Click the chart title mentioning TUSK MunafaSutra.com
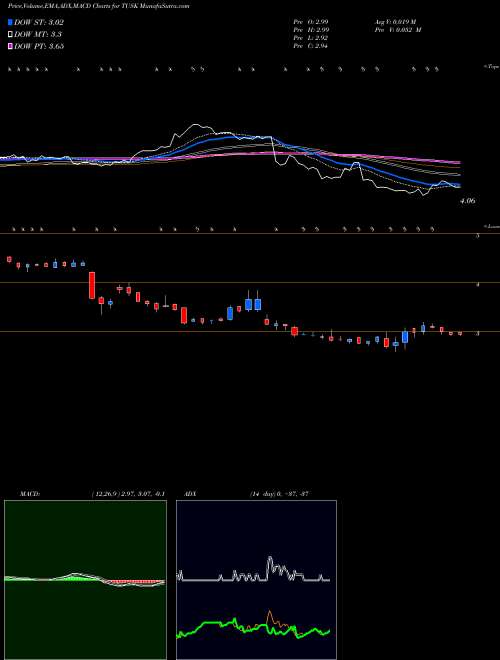The width and height of the screenshot is (500, 660). pos(98,6)
